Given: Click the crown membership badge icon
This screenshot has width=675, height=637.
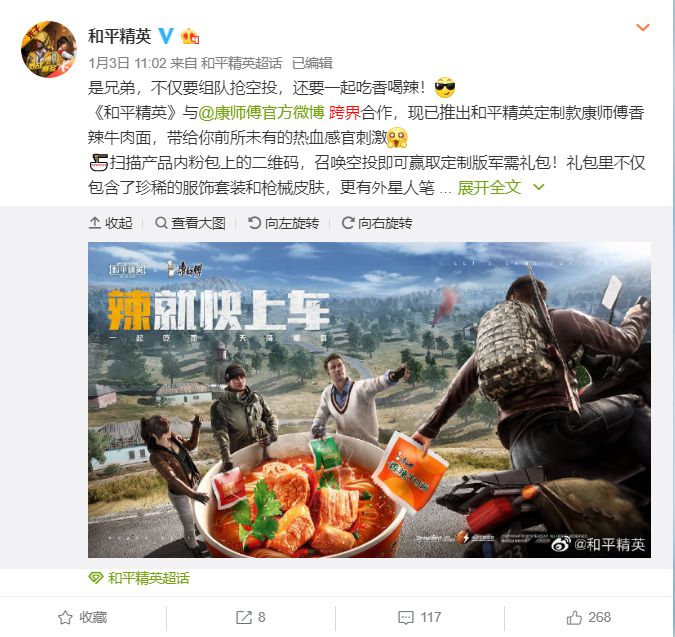Looking at the screenshot, I should 190,36.
